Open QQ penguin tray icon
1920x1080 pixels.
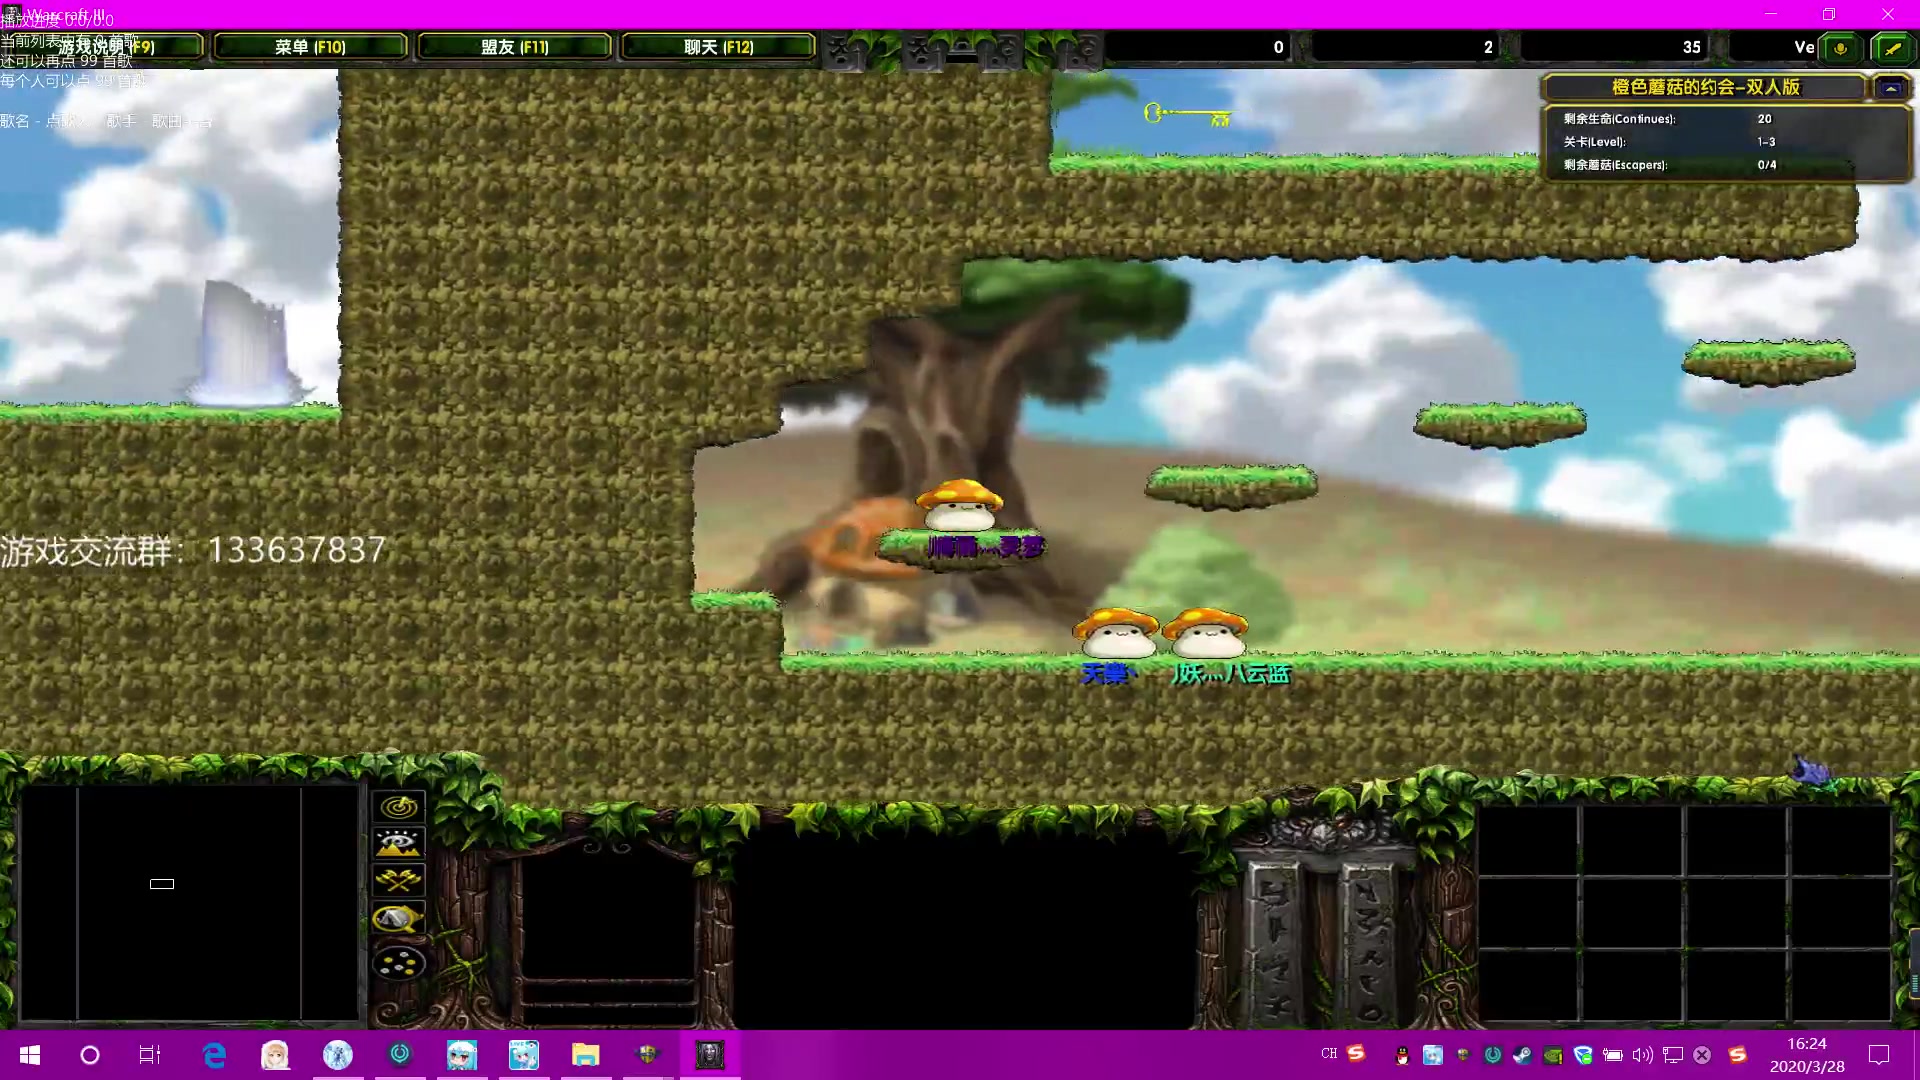click(x=1402, y=1055)
